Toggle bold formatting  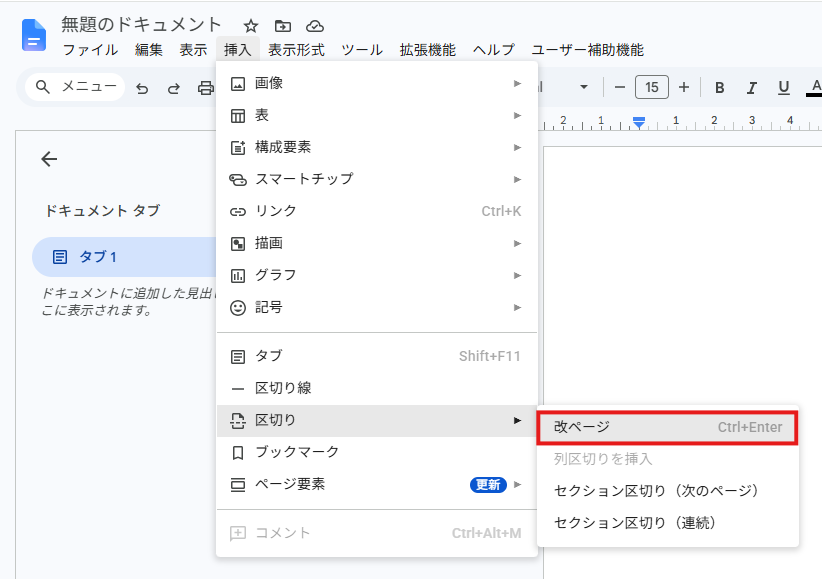point(720,88)
